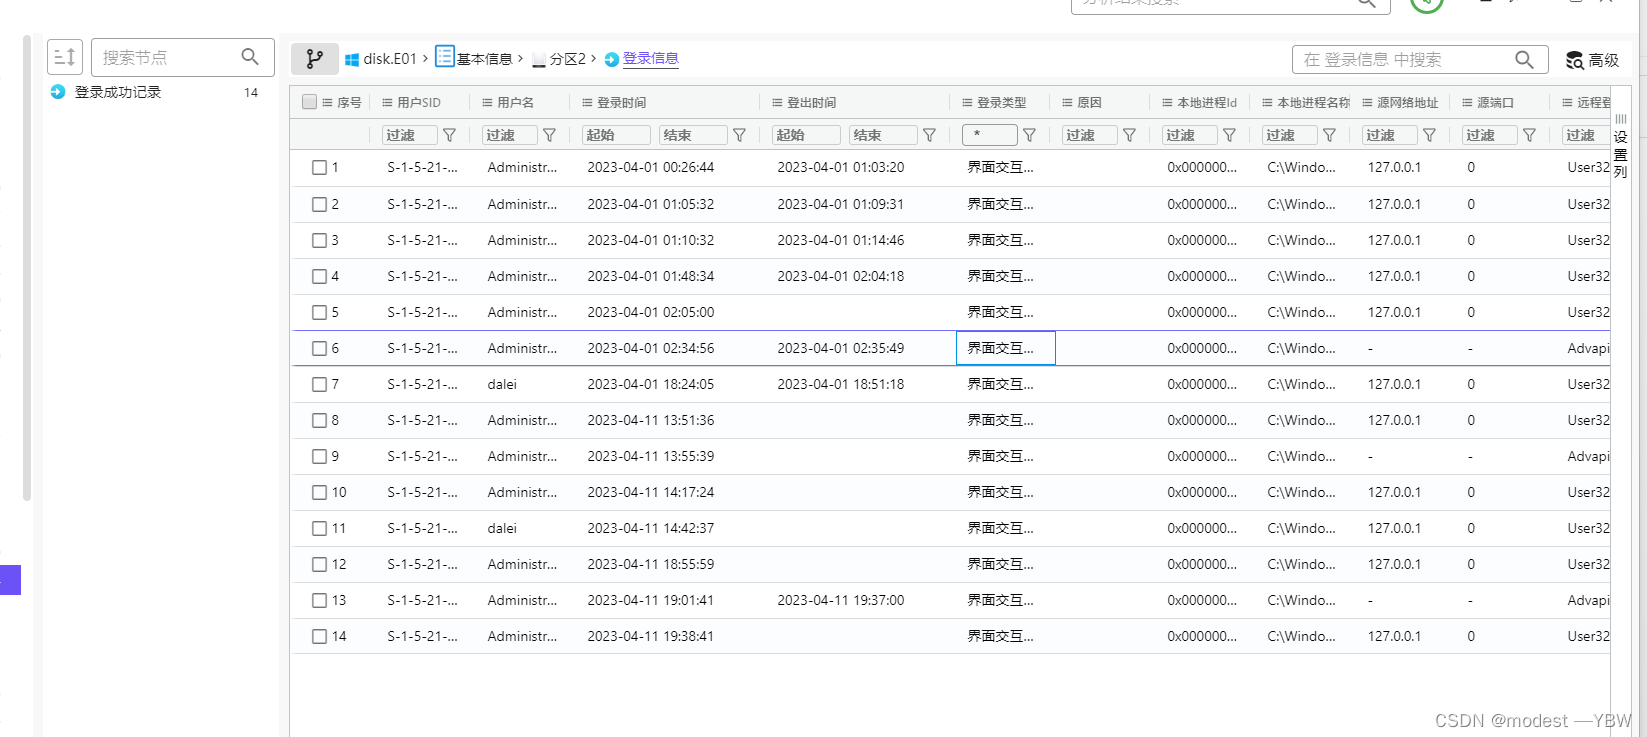Open the 设置列 column settings panel
1647x737 pixels.
coord(1621,147)
